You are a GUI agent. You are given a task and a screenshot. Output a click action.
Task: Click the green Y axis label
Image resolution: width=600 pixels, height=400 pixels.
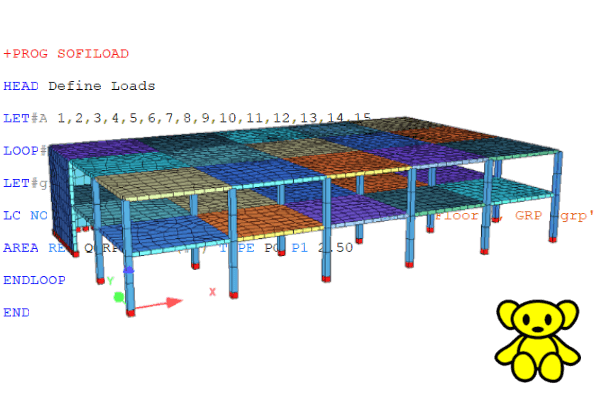pos(110,281)
